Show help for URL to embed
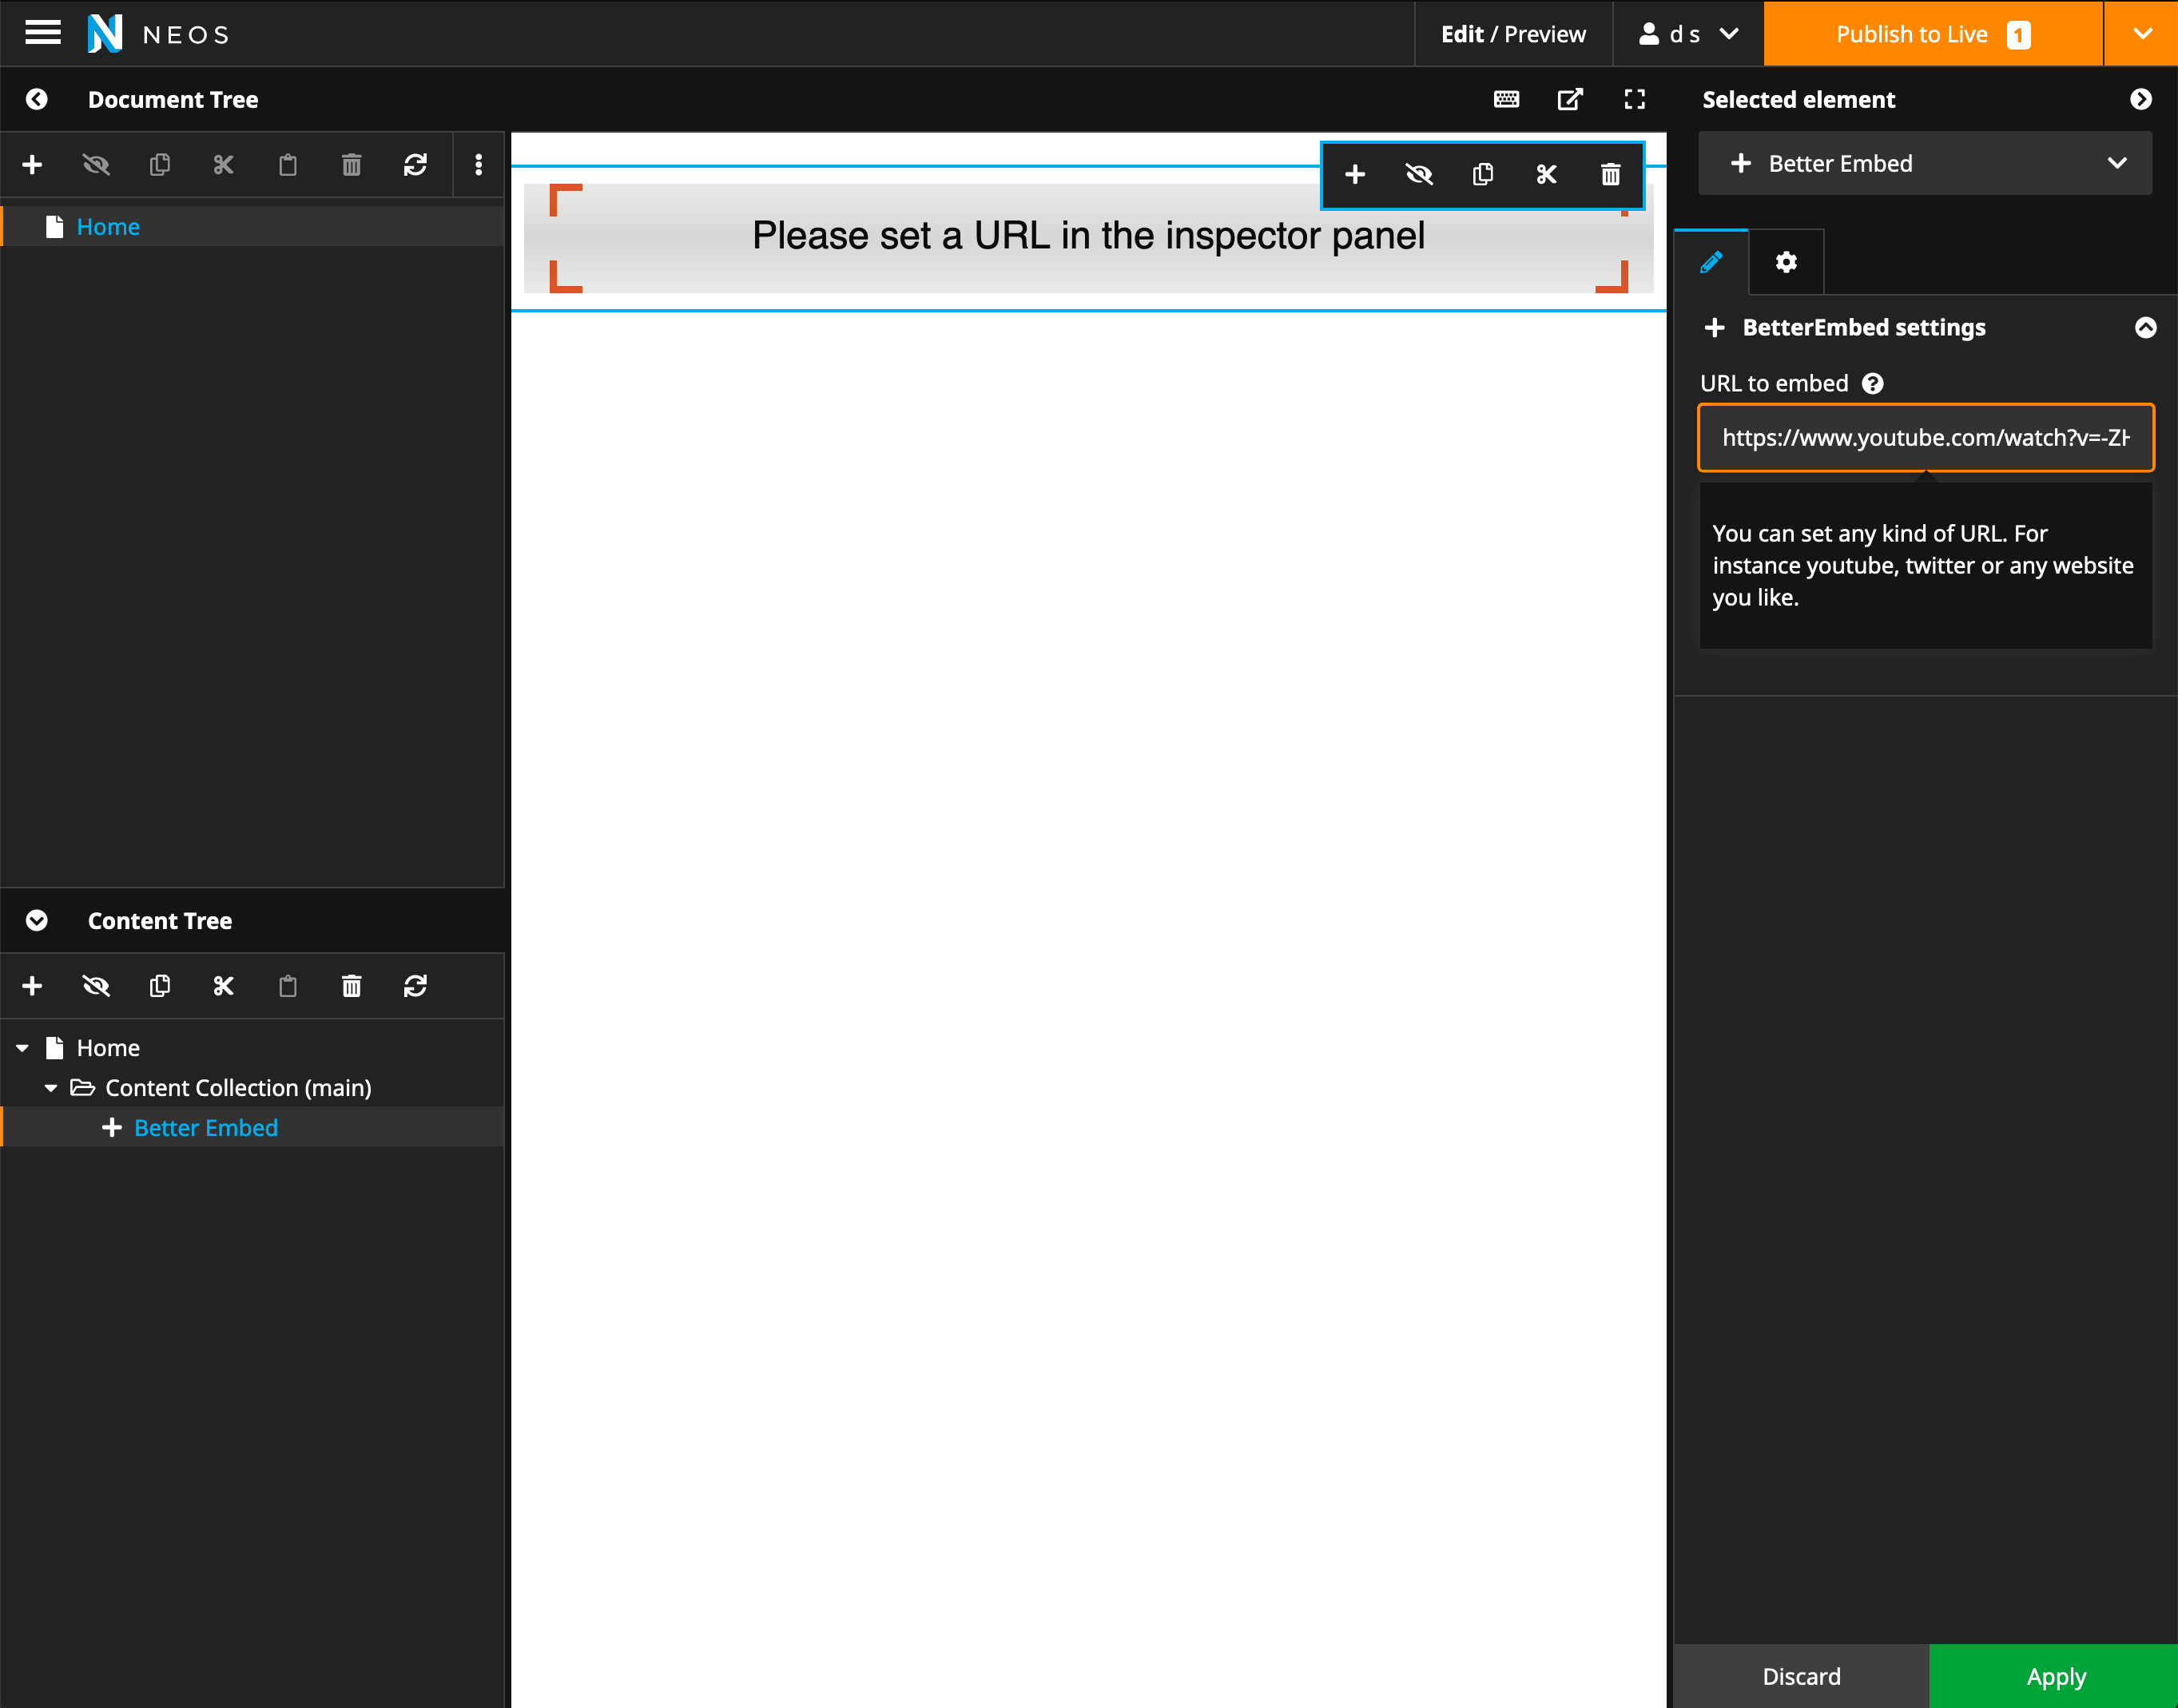Screen dimensions: 2178x1708 1873,384
